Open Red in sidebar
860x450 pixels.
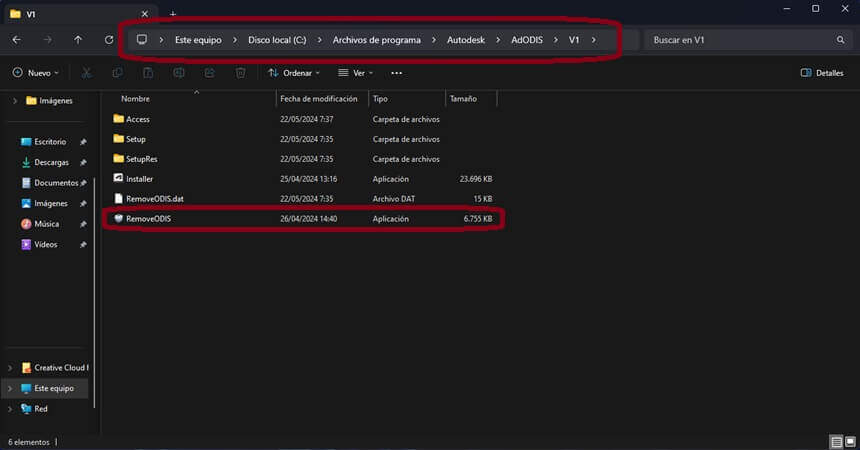(34, 409)
